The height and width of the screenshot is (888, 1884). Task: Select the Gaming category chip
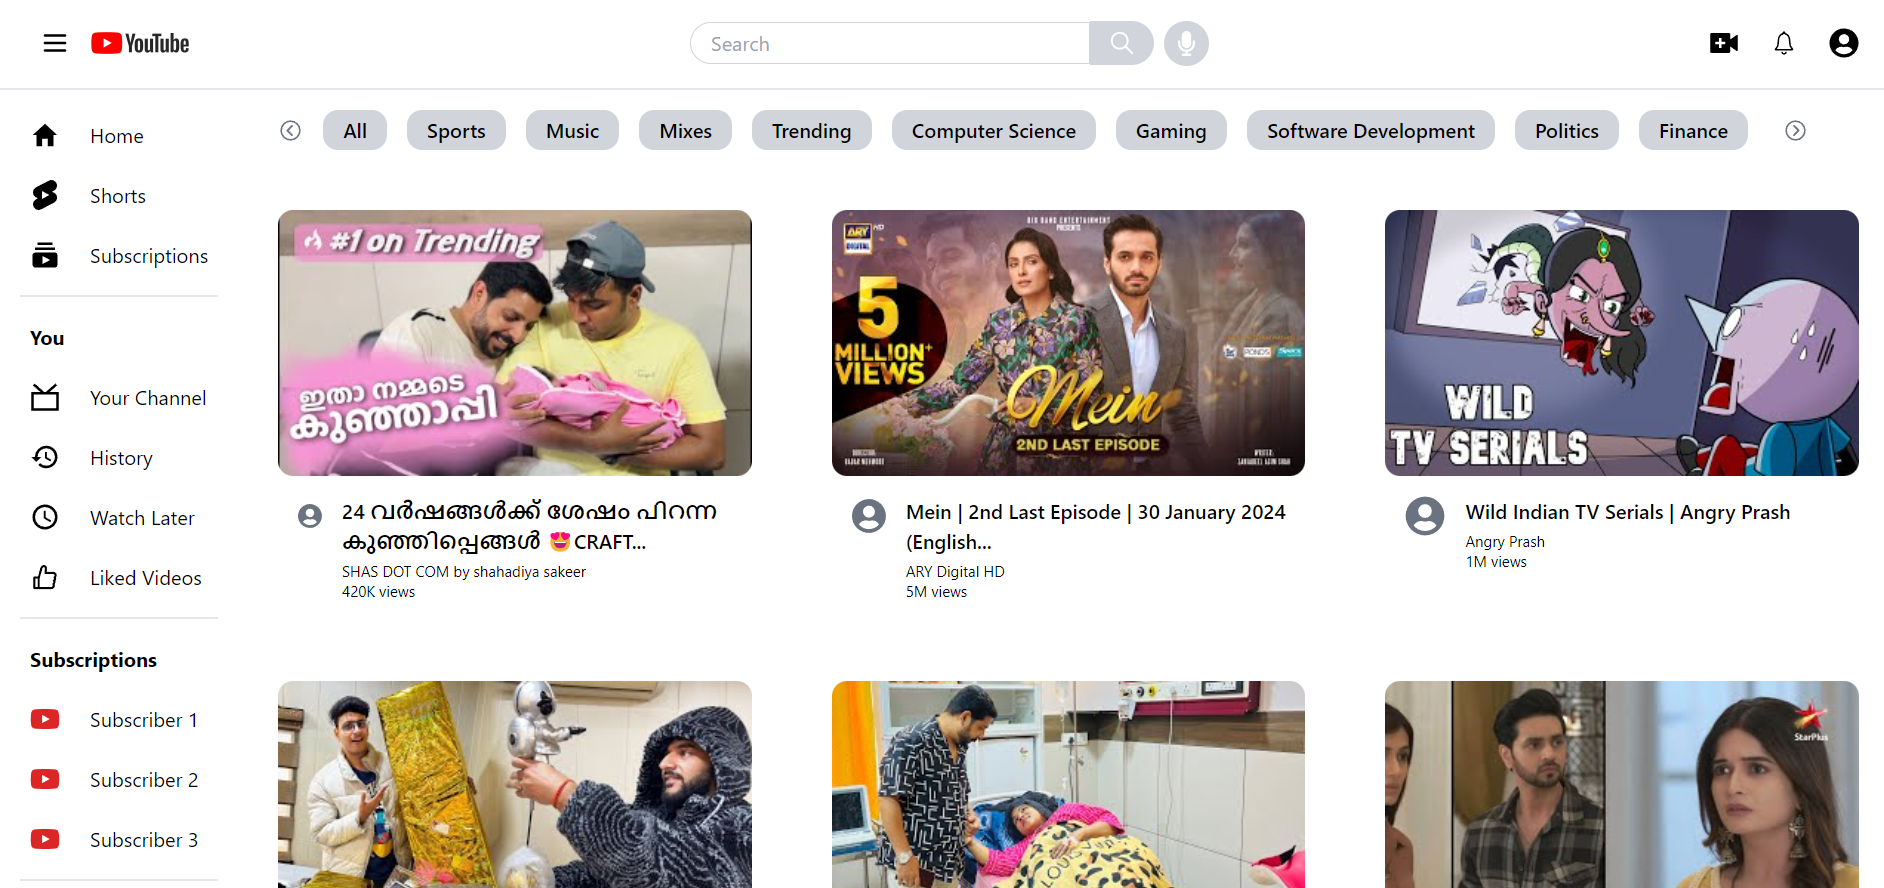pyautogui.click(x=1171, y=131)
